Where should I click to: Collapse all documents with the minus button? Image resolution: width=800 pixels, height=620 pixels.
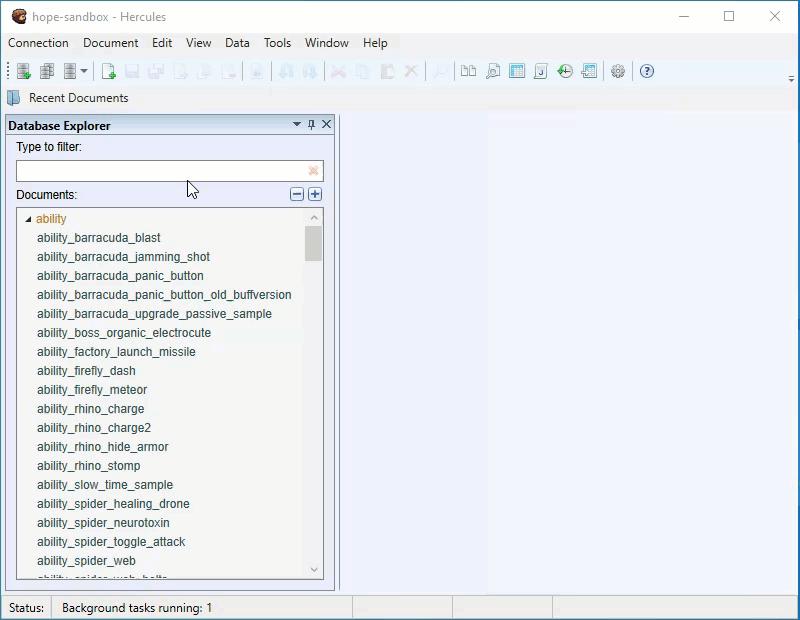point(297,194)
